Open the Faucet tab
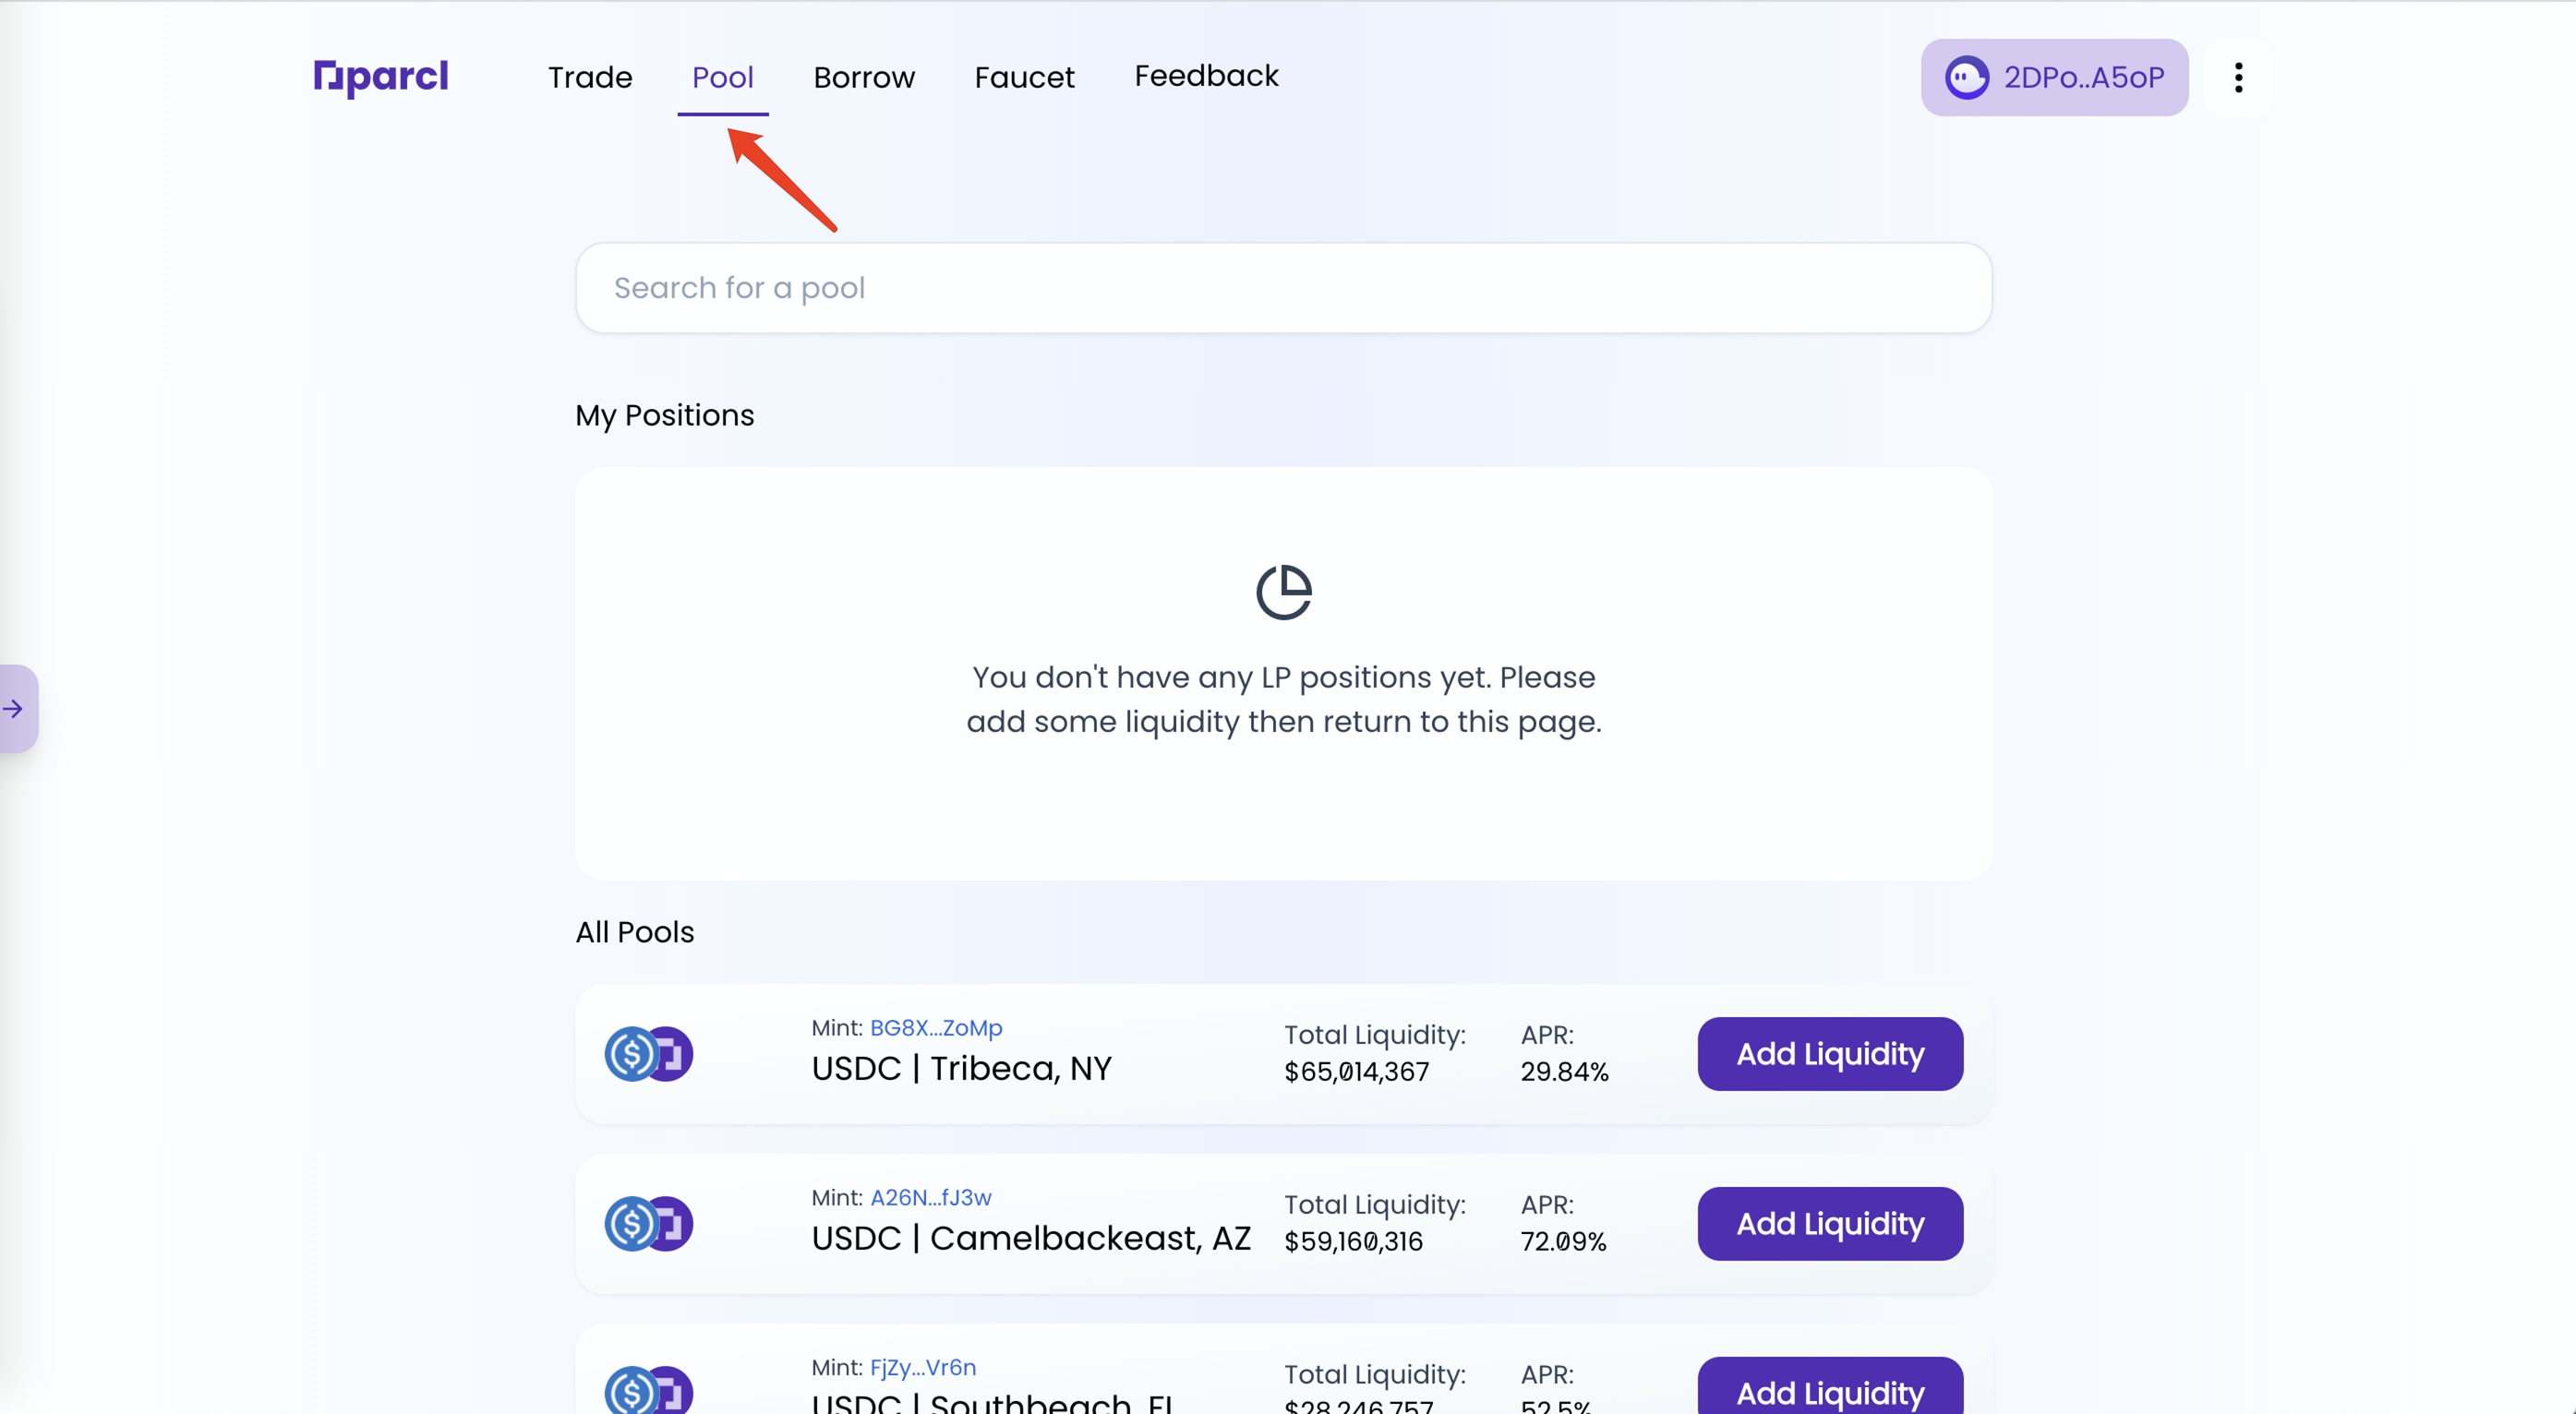 coord(1024,77)
